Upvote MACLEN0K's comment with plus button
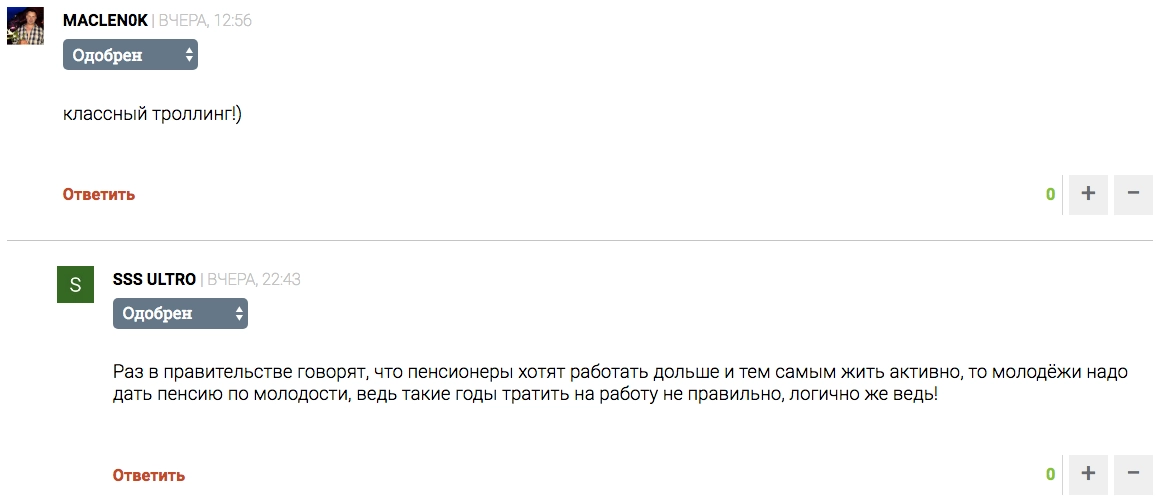The height and width of the screenshot is (502, 1163). (x=1088, y=194)
